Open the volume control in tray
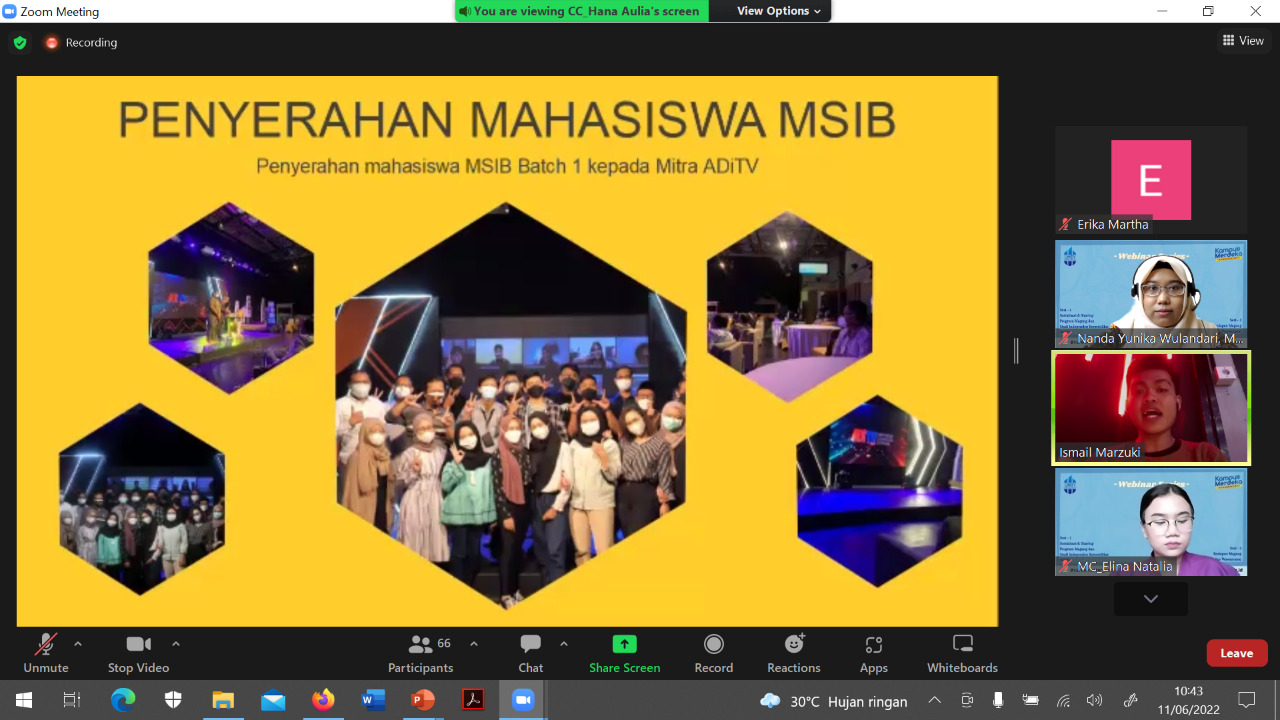Viewport: 1280px width, 720px height. click(x=1095, y=701)
